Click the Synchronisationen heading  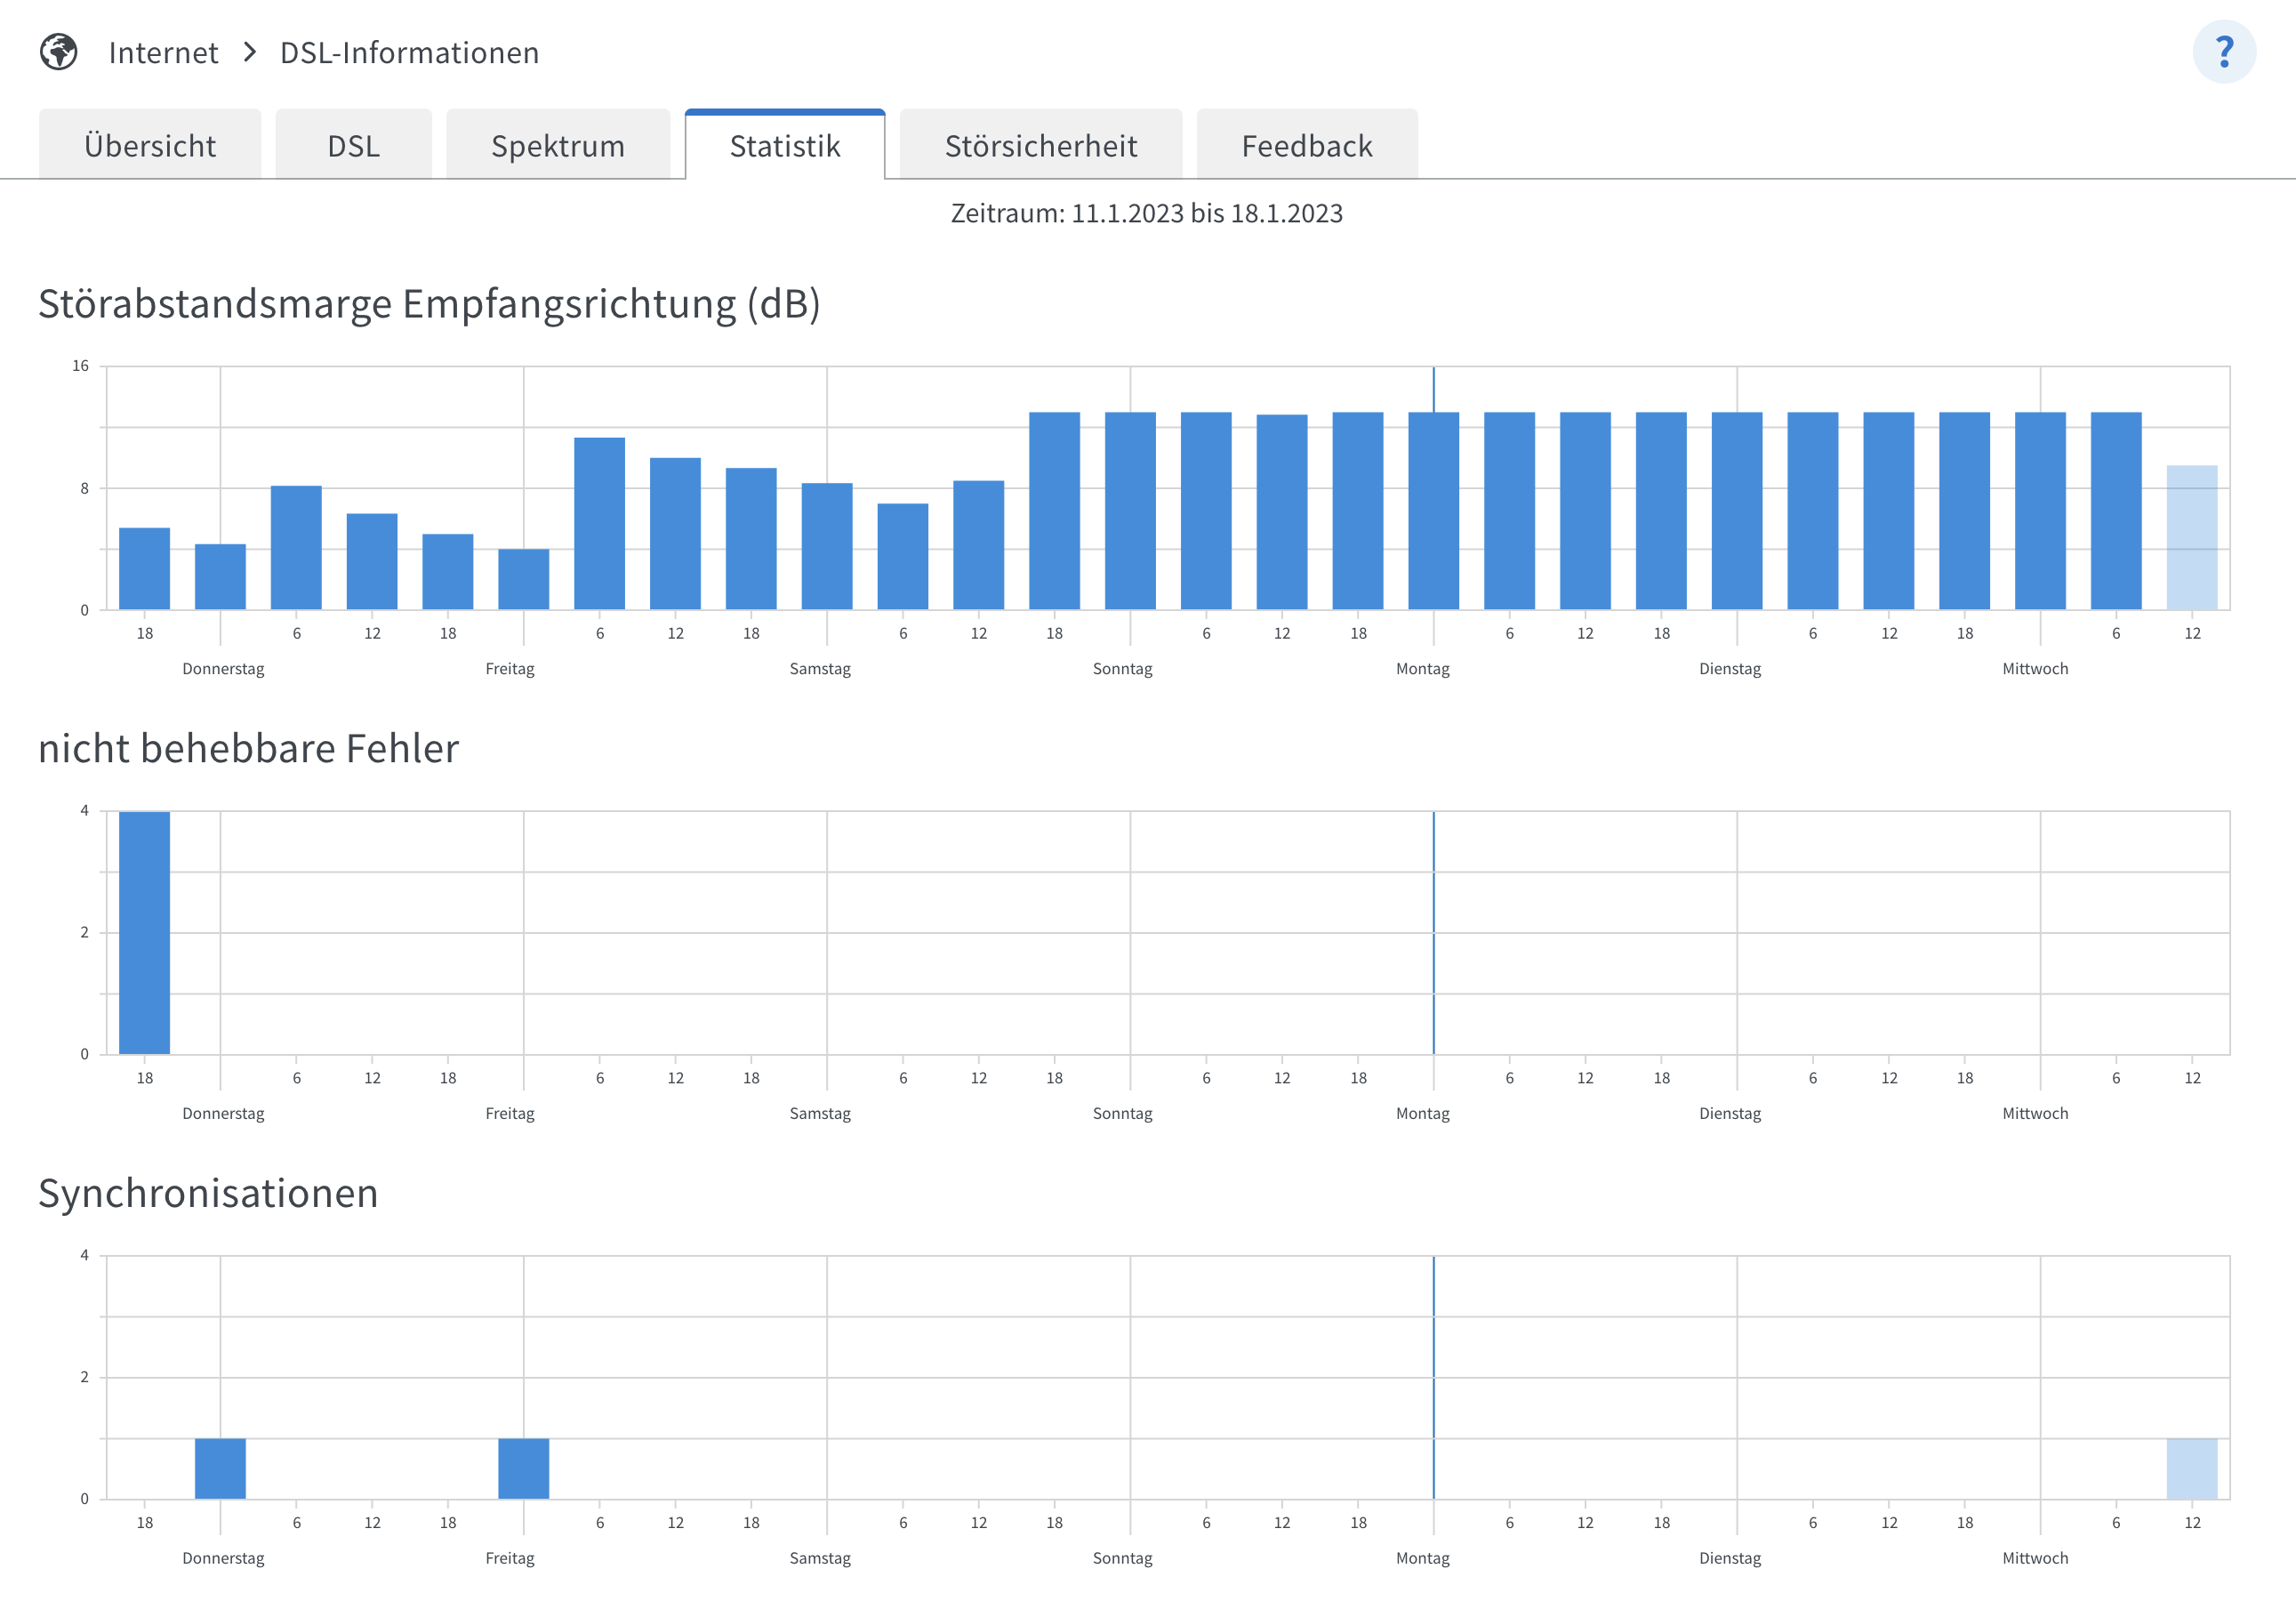208,1192
